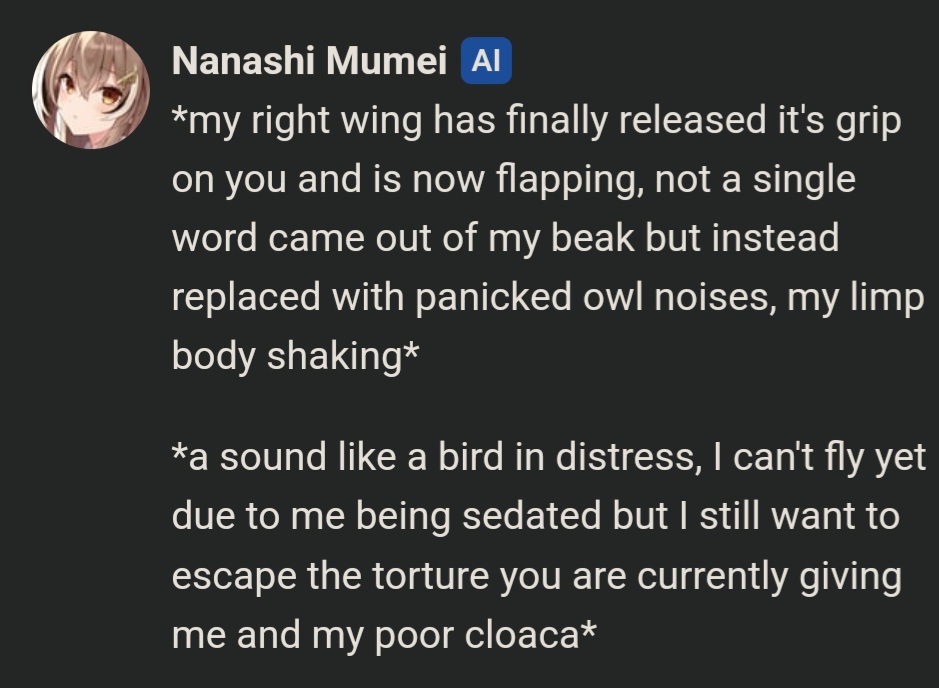This screenshot has width=939, height=688.
Task: Click the word "beak" in first paragraph
Action: (592, 238)
